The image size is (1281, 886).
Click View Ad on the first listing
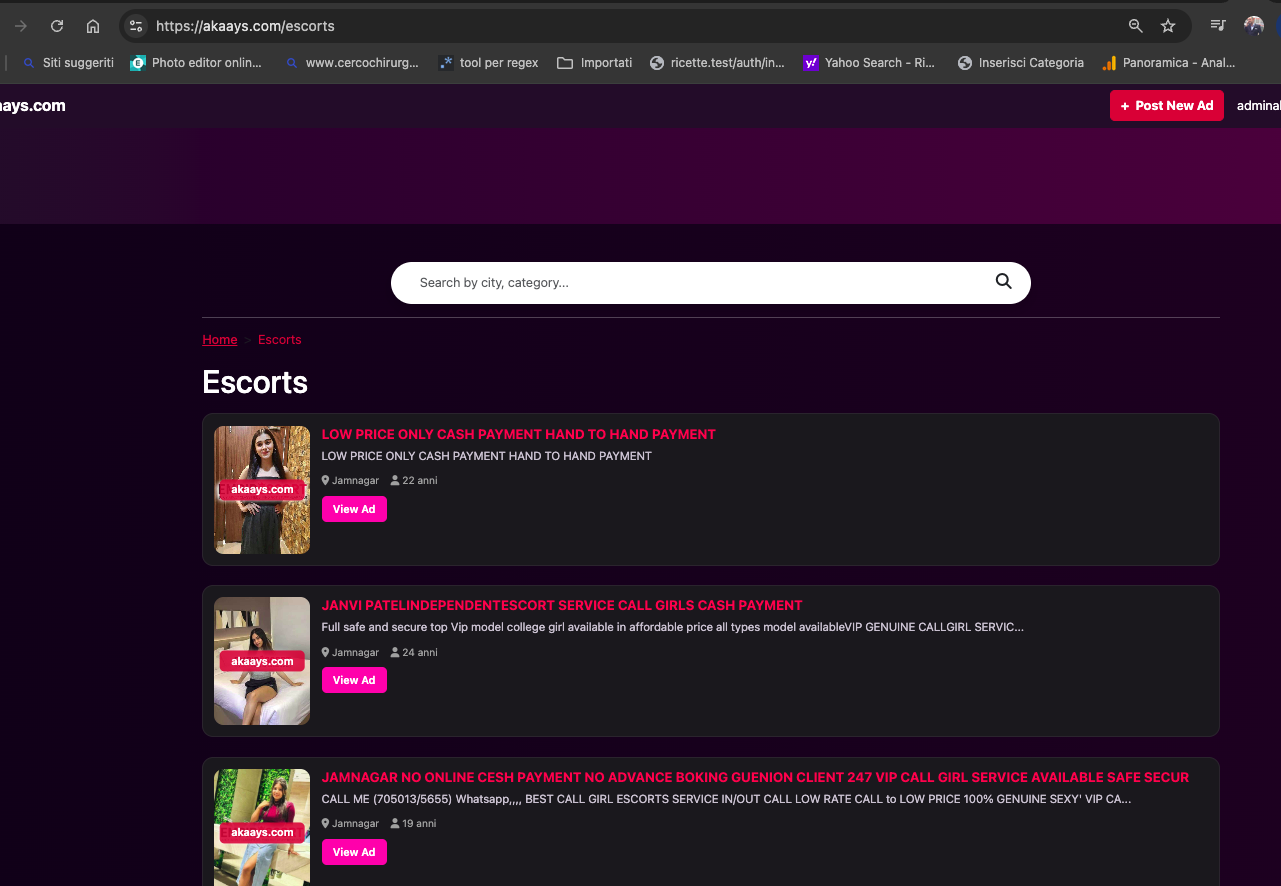click(354, 509)
